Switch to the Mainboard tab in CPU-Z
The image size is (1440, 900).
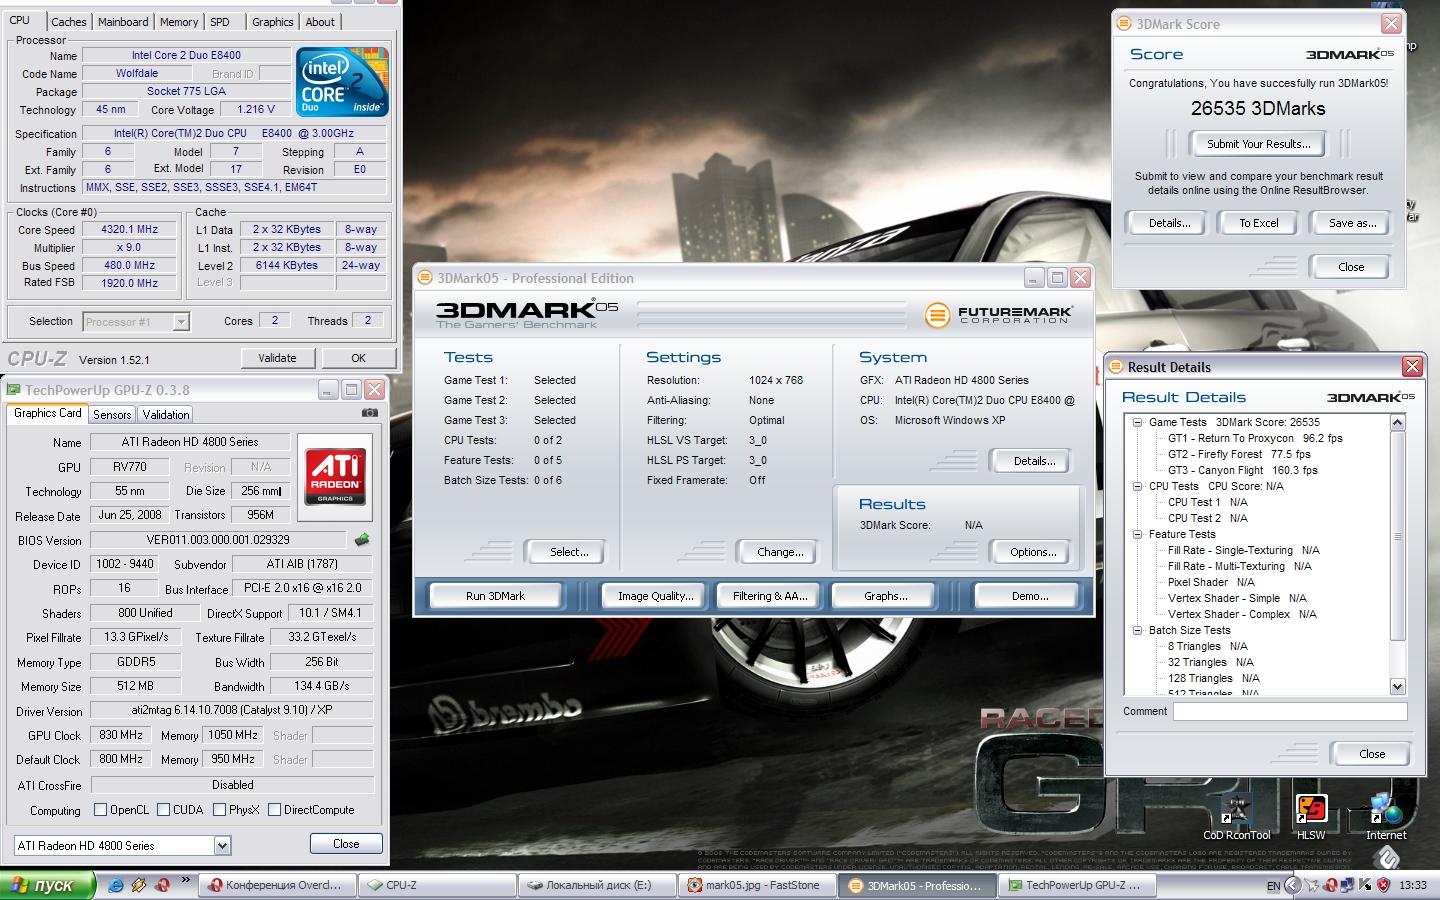(123, 22)
